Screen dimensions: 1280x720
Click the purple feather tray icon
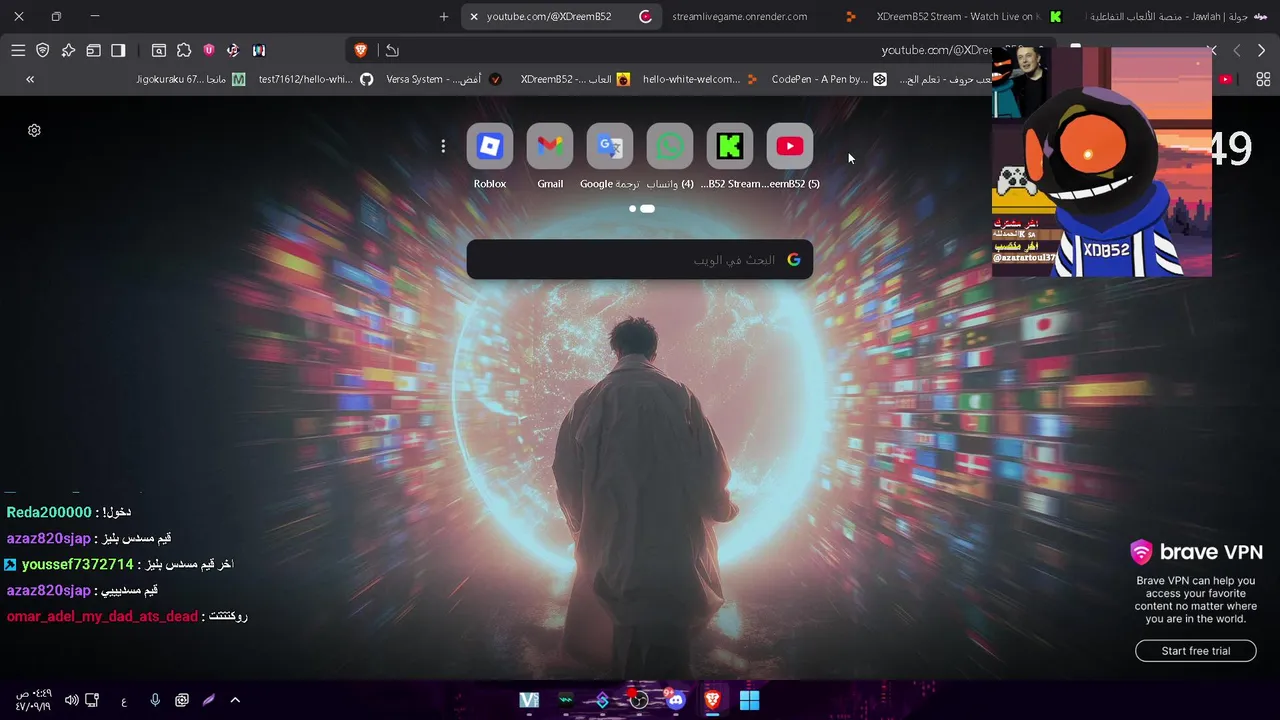coord(209,700)
